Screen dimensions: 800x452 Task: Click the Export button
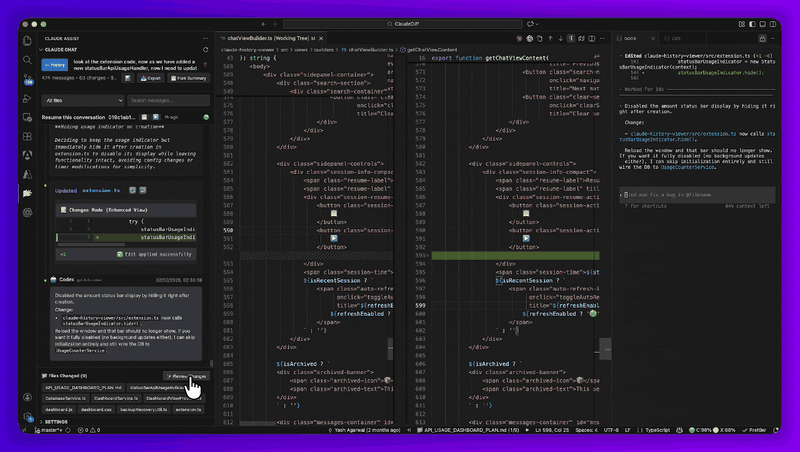pos(151,78)
